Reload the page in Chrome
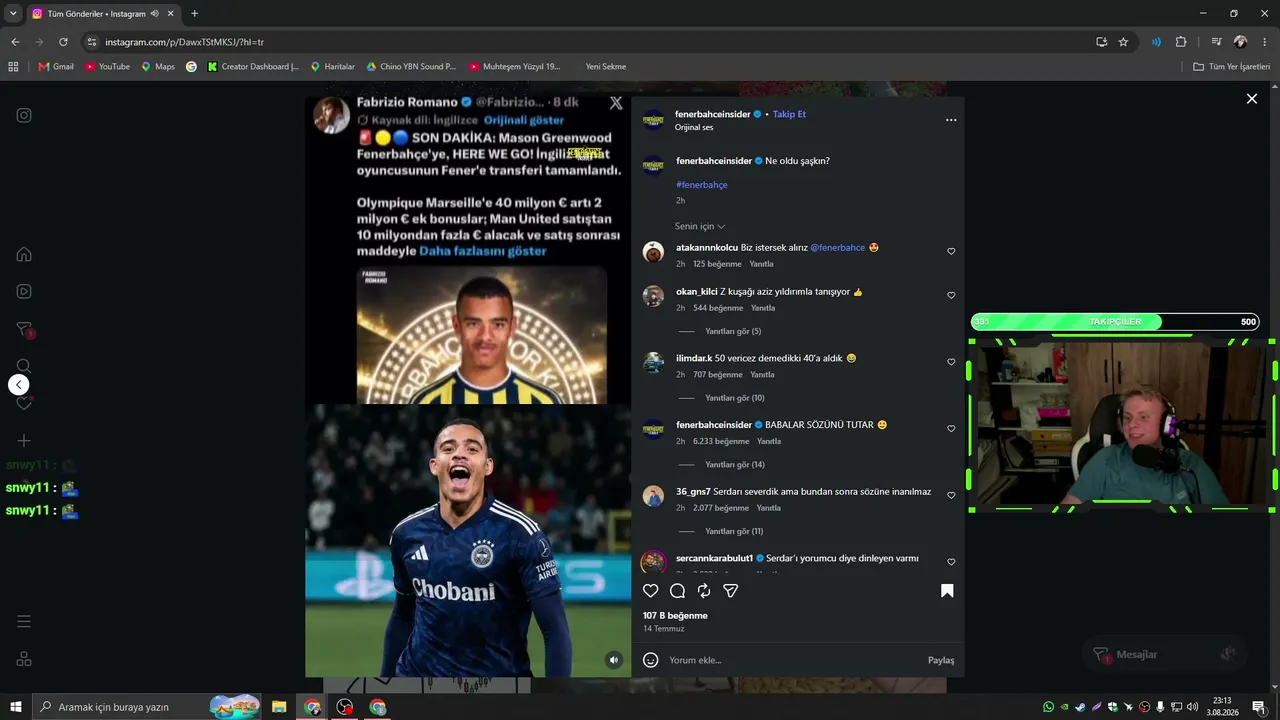1280x720 pixels. [63, 42]
